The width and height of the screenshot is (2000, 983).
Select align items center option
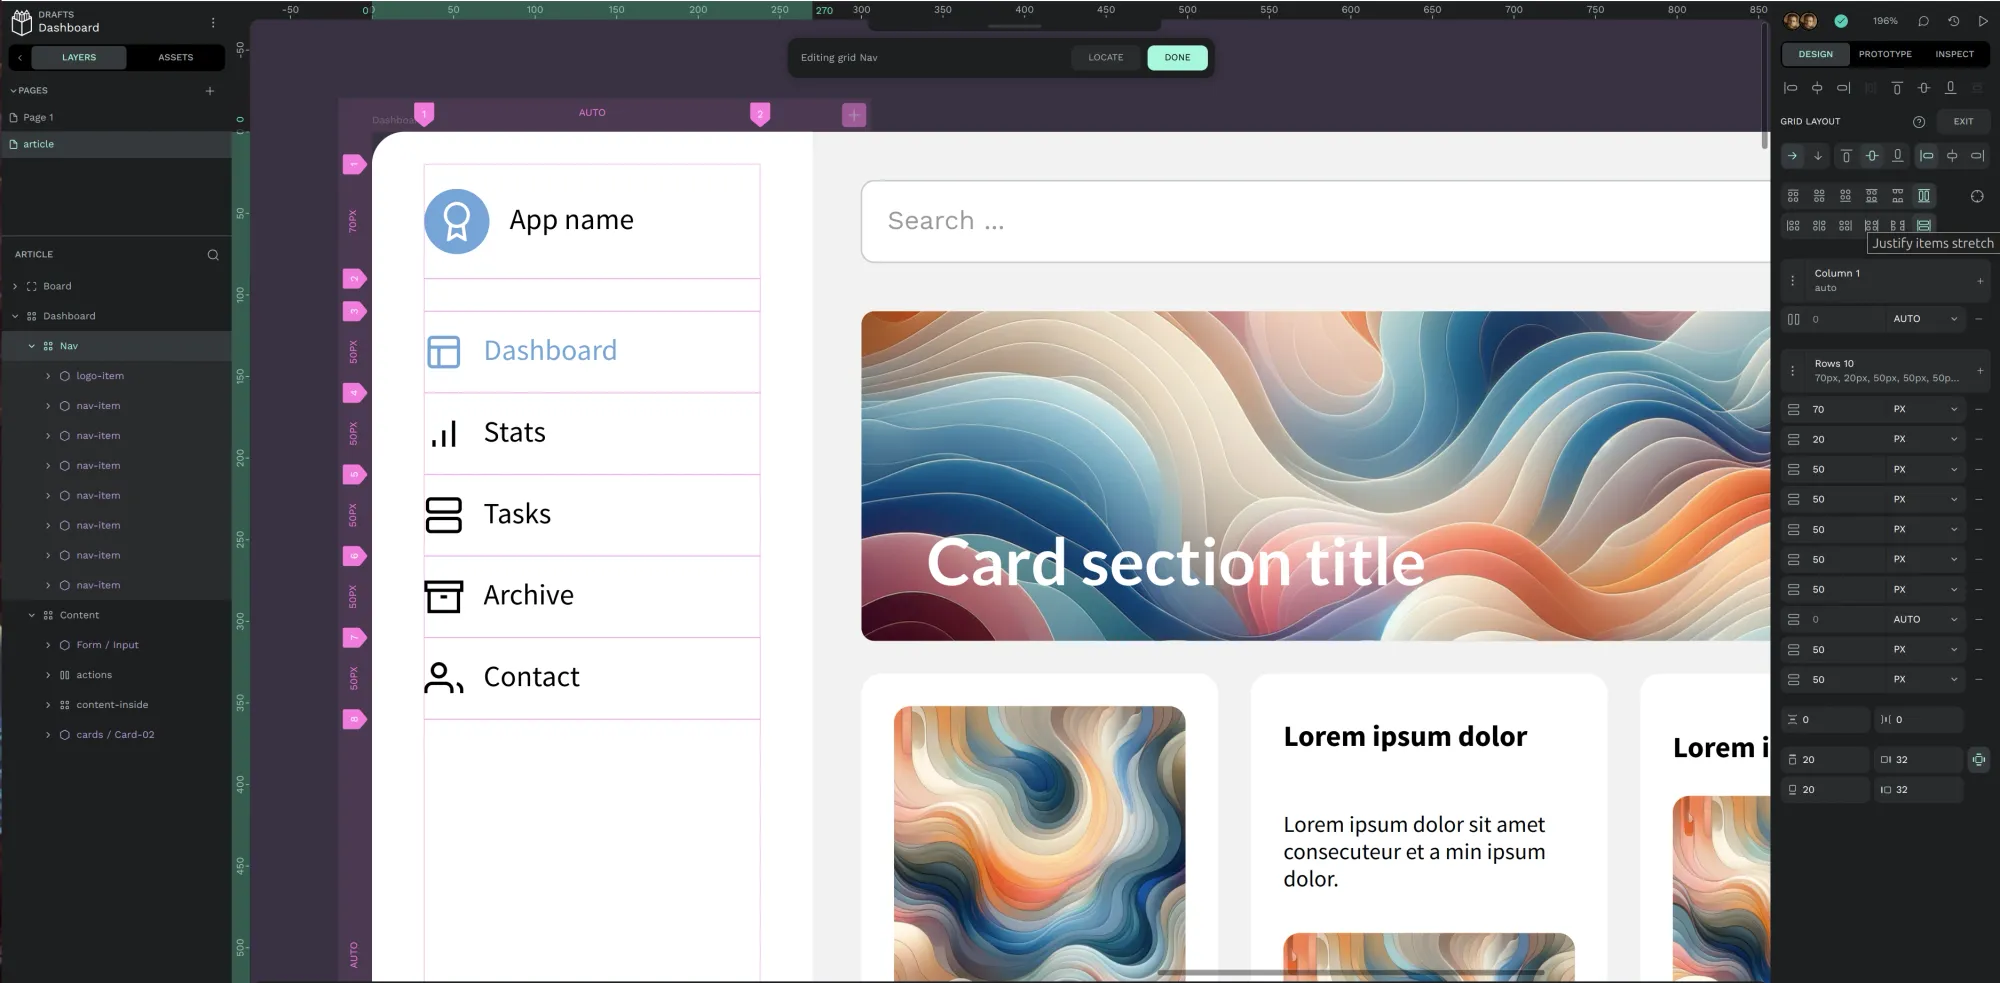pyautogui.click(x=1872, y=156)
